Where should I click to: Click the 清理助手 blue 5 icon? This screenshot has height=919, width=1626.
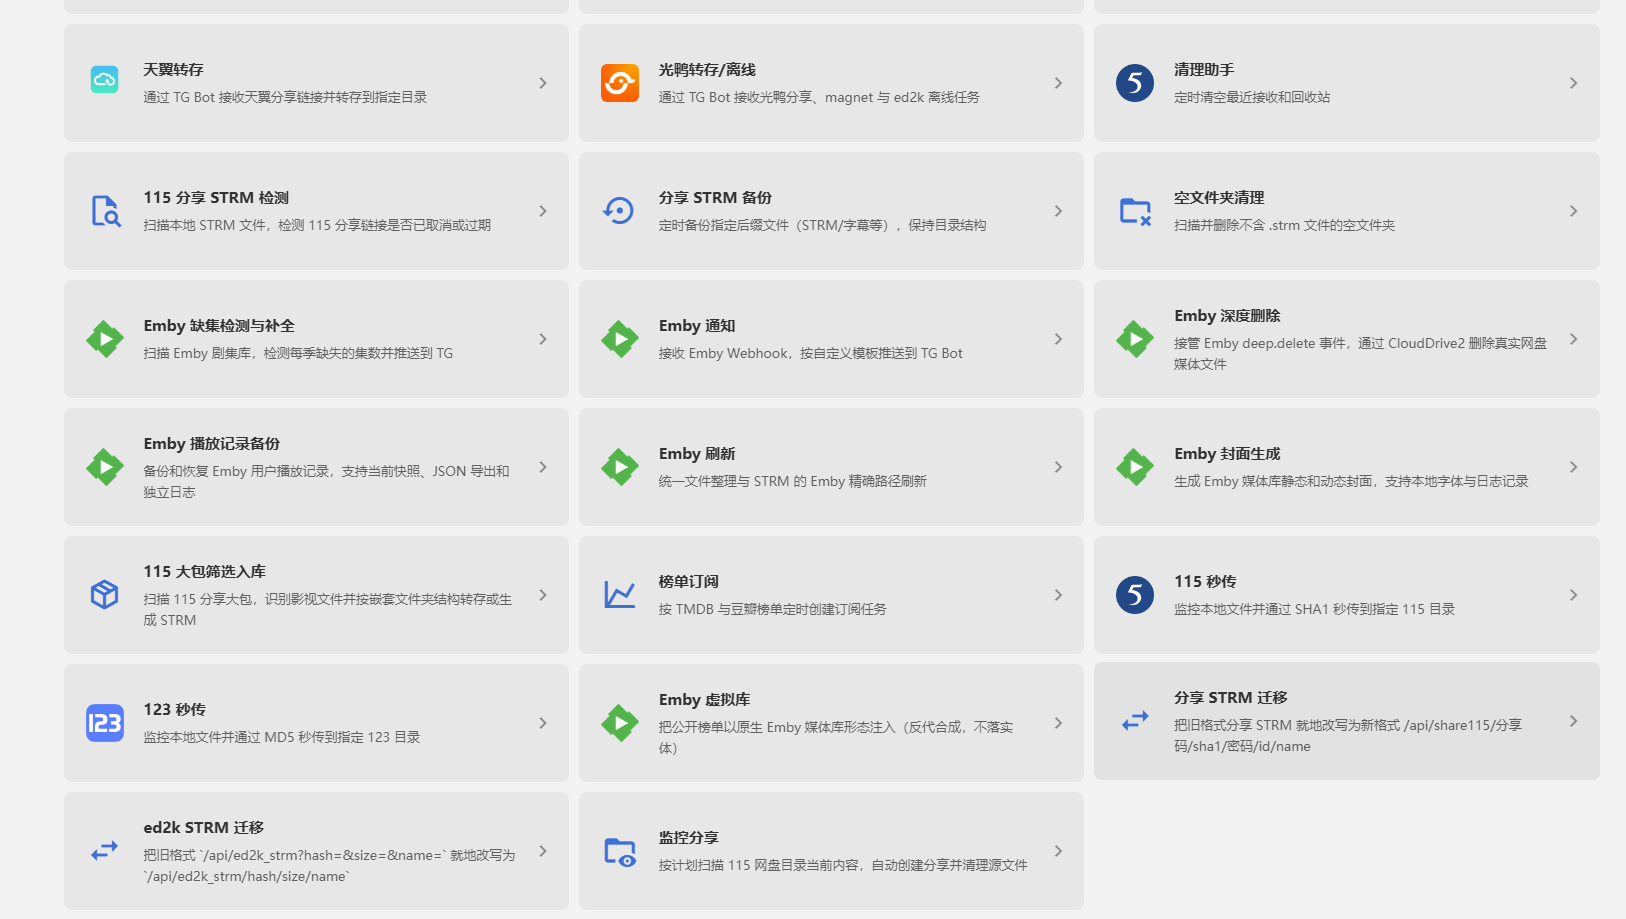point(1135,83)
